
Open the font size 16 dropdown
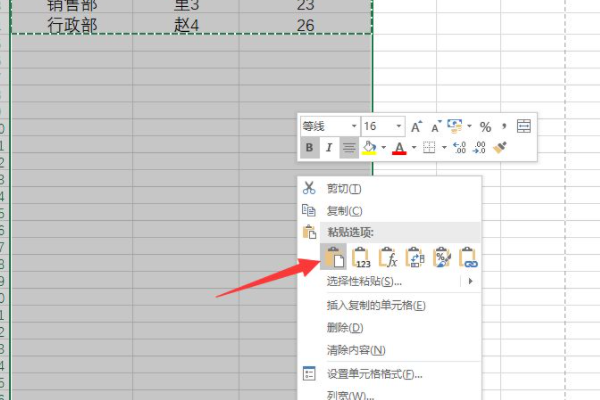(x=399, y=126)
